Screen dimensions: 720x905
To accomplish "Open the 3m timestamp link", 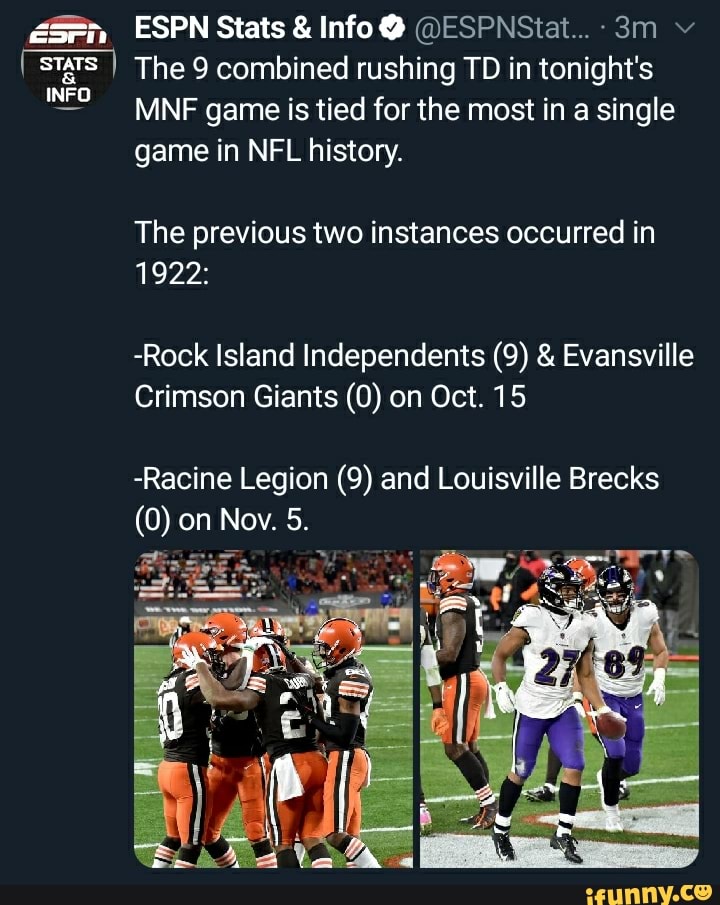I will tap(634, 28).
